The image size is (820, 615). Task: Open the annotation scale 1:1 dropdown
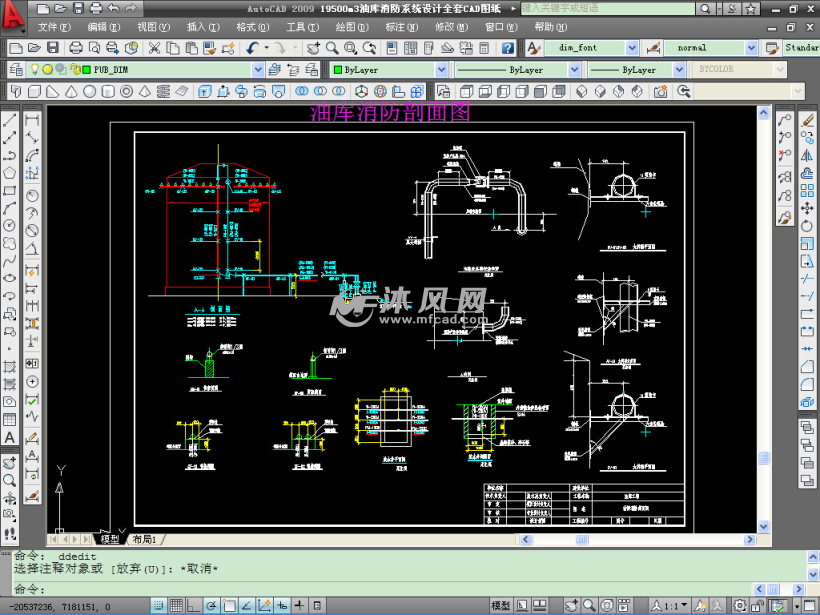[x=673, y=605]
